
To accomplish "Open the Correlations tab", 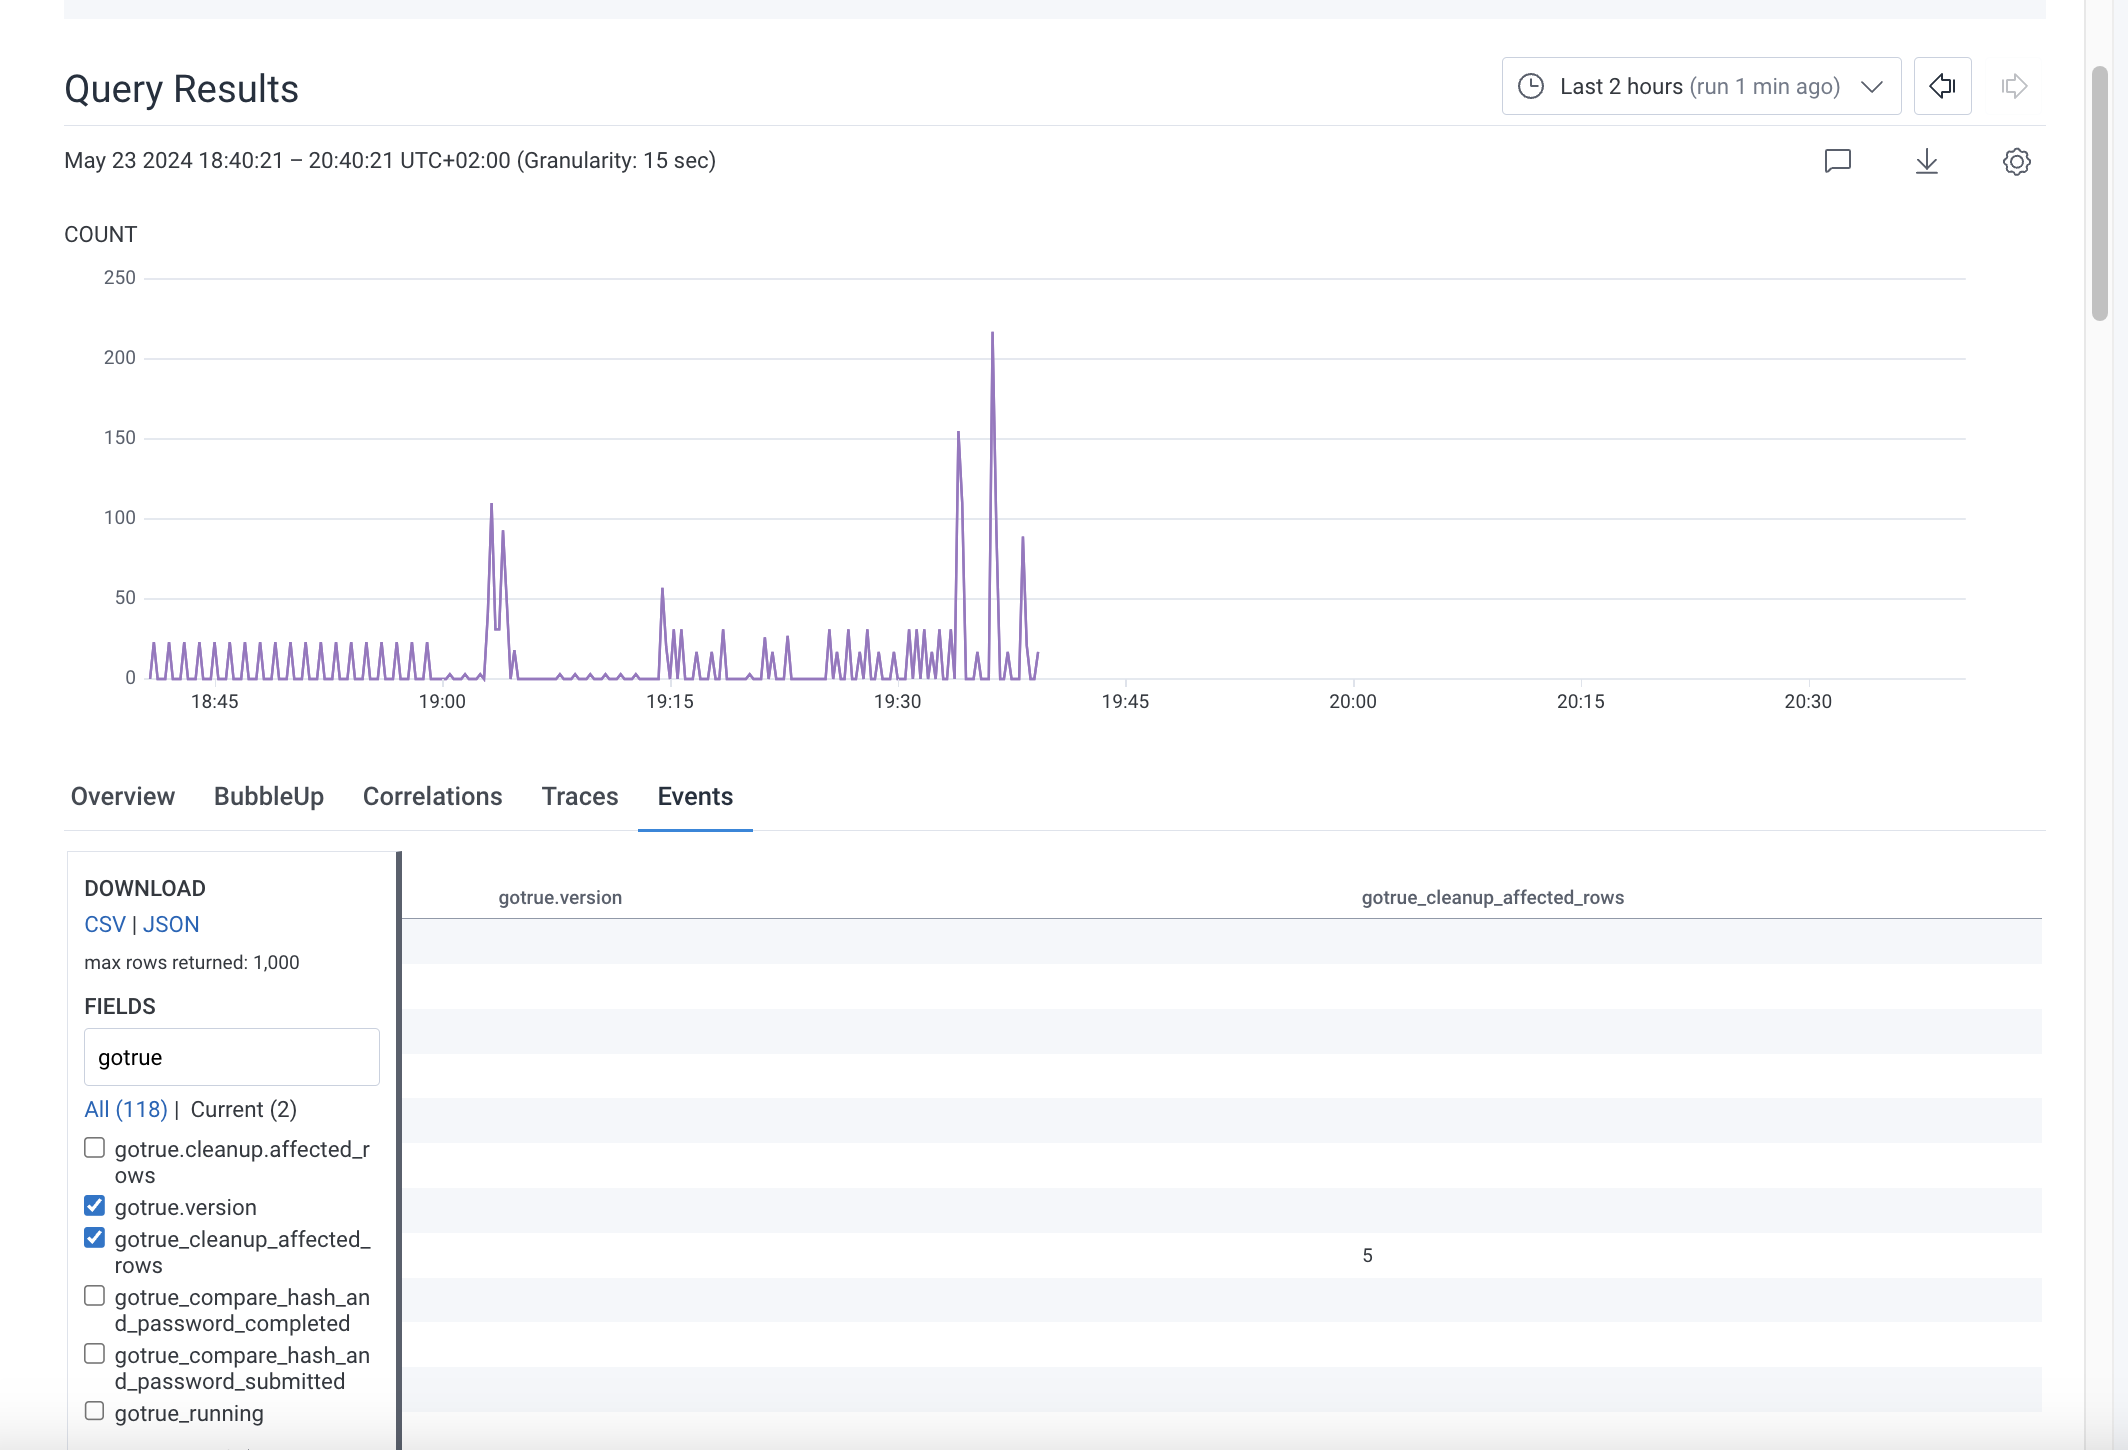I will [433, 796].
